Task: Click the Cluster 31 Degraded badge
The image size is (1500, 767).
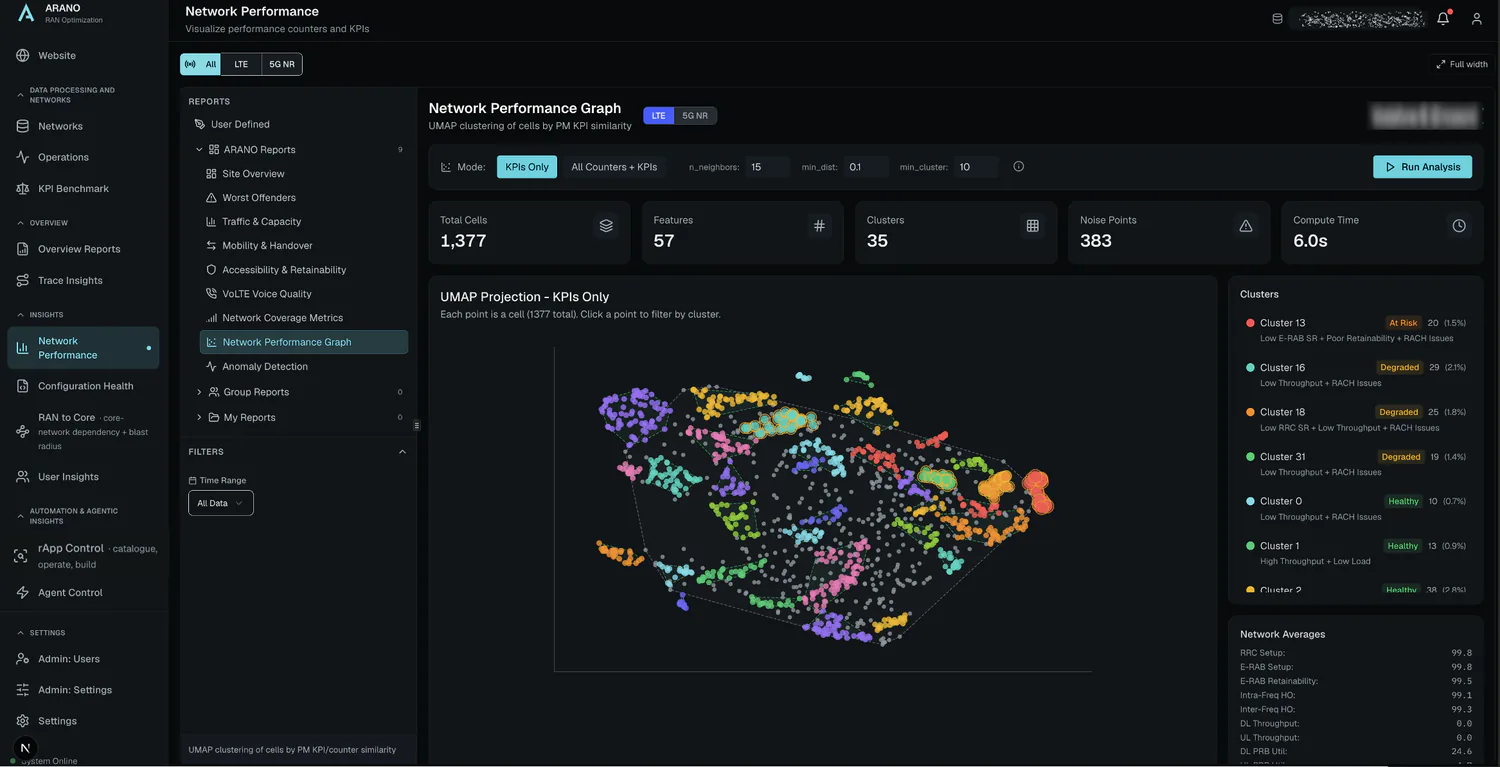Action: (x=1401, y=457)
